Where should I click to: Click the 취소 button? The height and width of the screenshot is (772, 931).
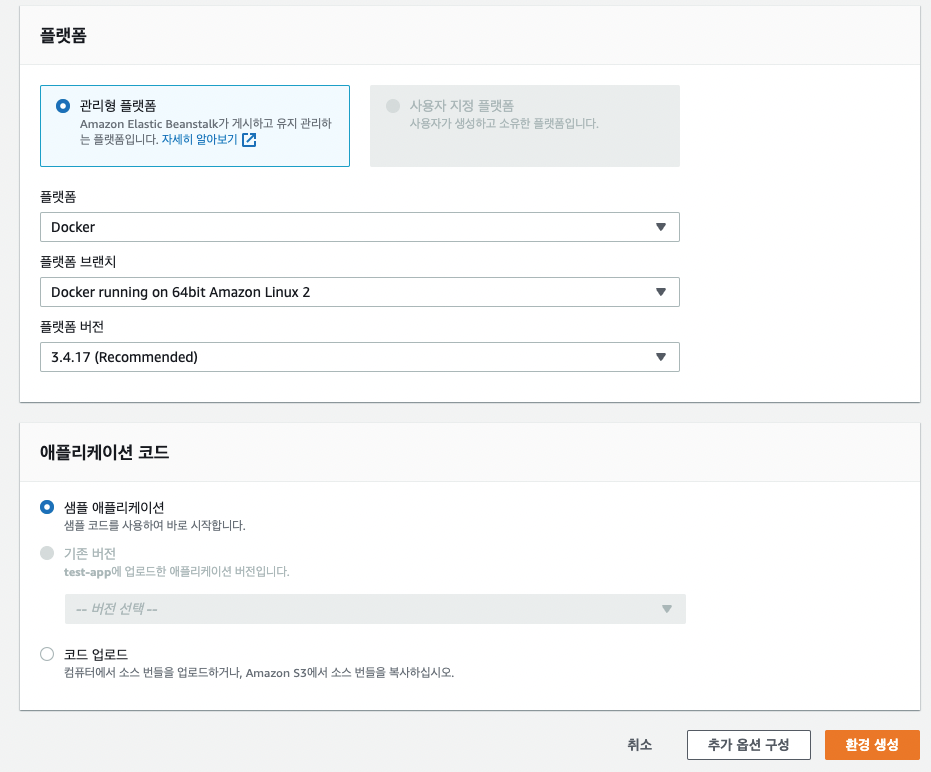pyautogui.click(x=639, y=745)
